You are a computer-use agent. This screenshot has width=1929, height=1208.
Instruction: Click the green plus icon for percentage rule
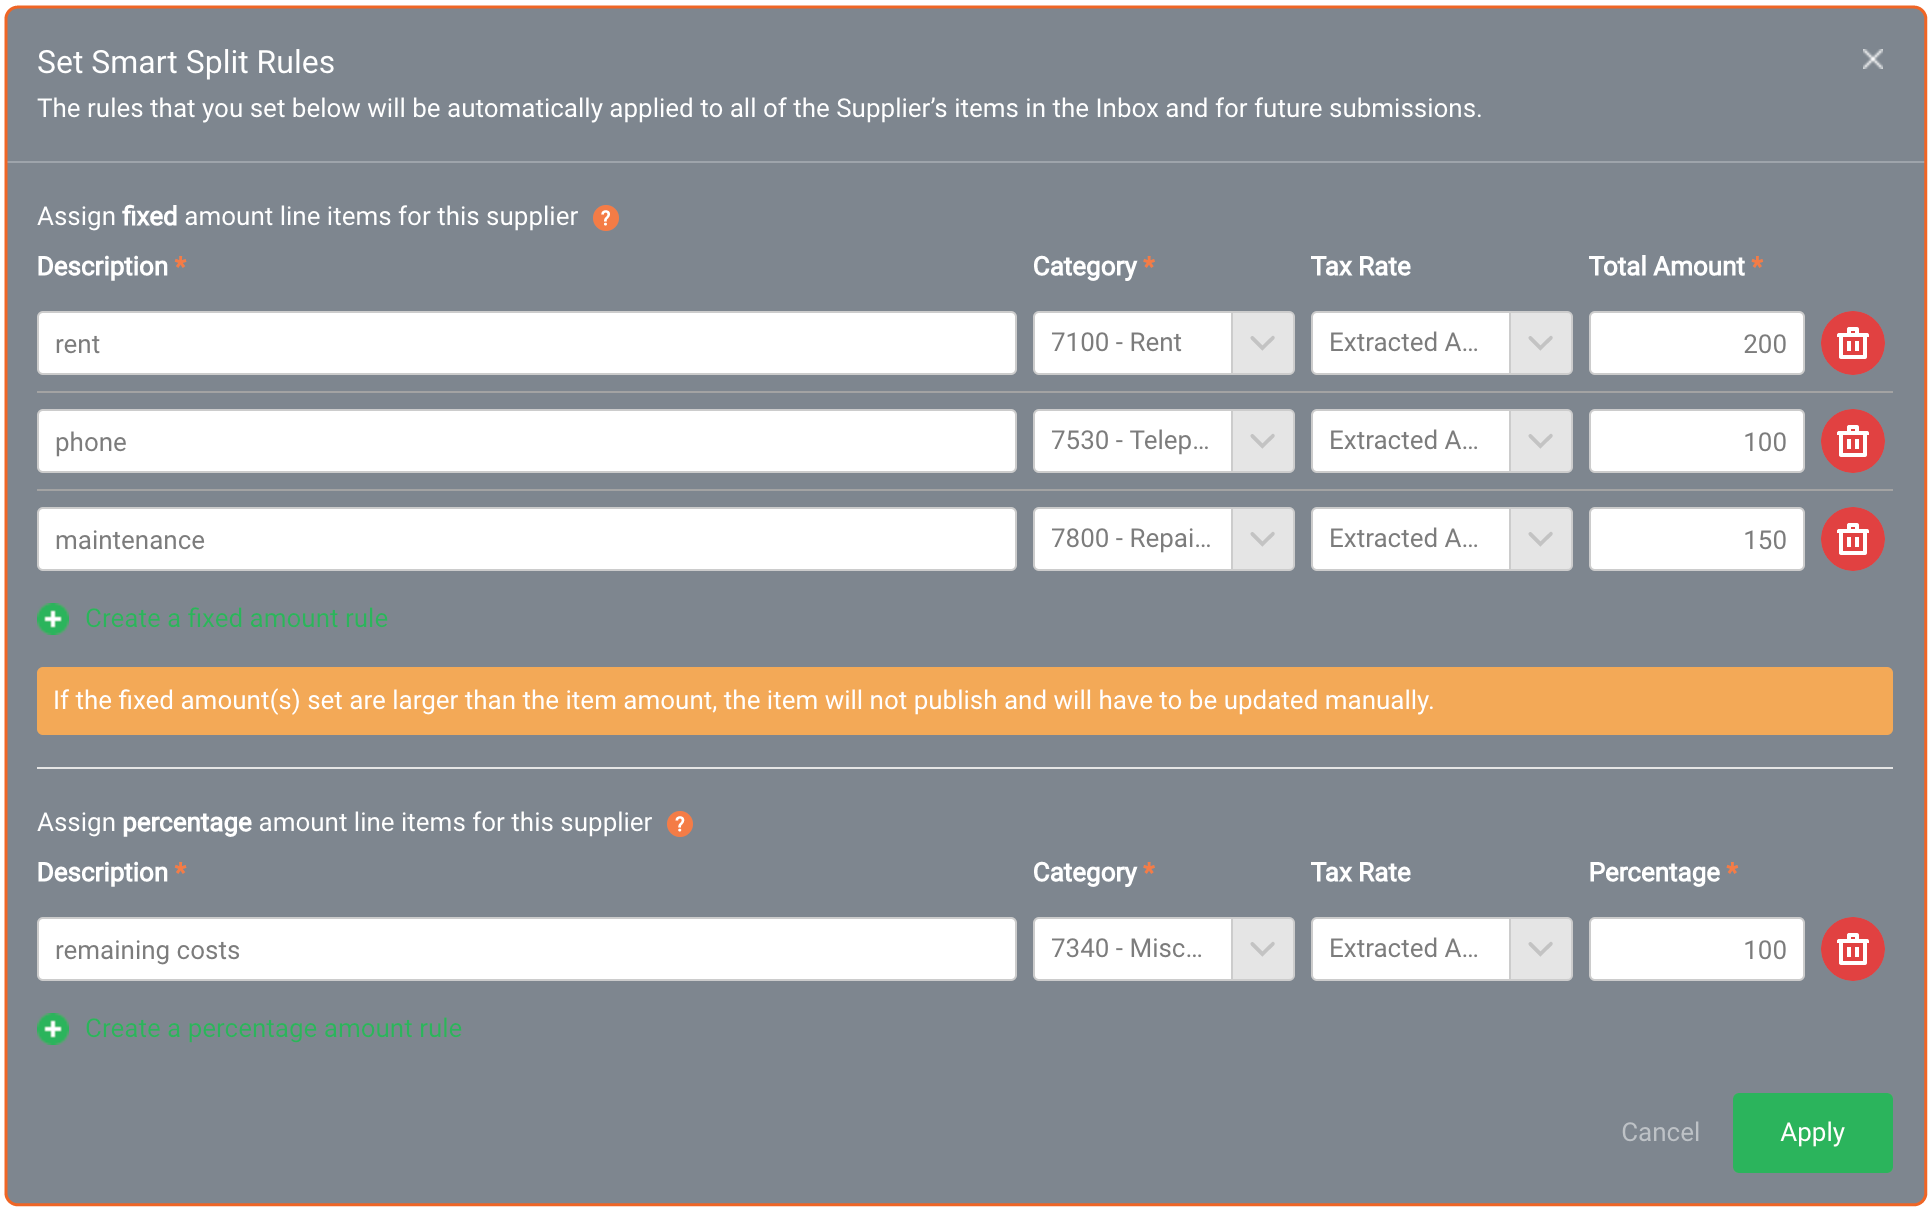coord(53,1029)
